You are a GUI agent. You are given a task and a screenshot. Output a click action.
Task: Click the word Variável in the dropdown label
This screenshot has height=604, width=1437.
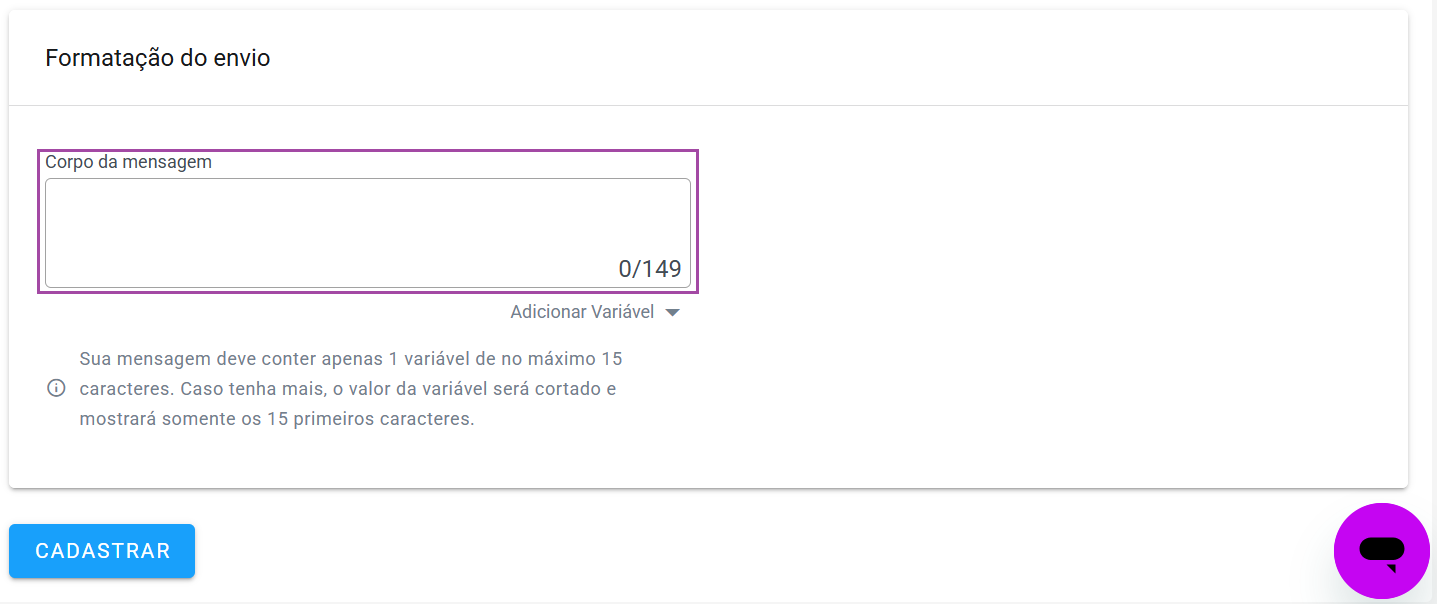622,312
